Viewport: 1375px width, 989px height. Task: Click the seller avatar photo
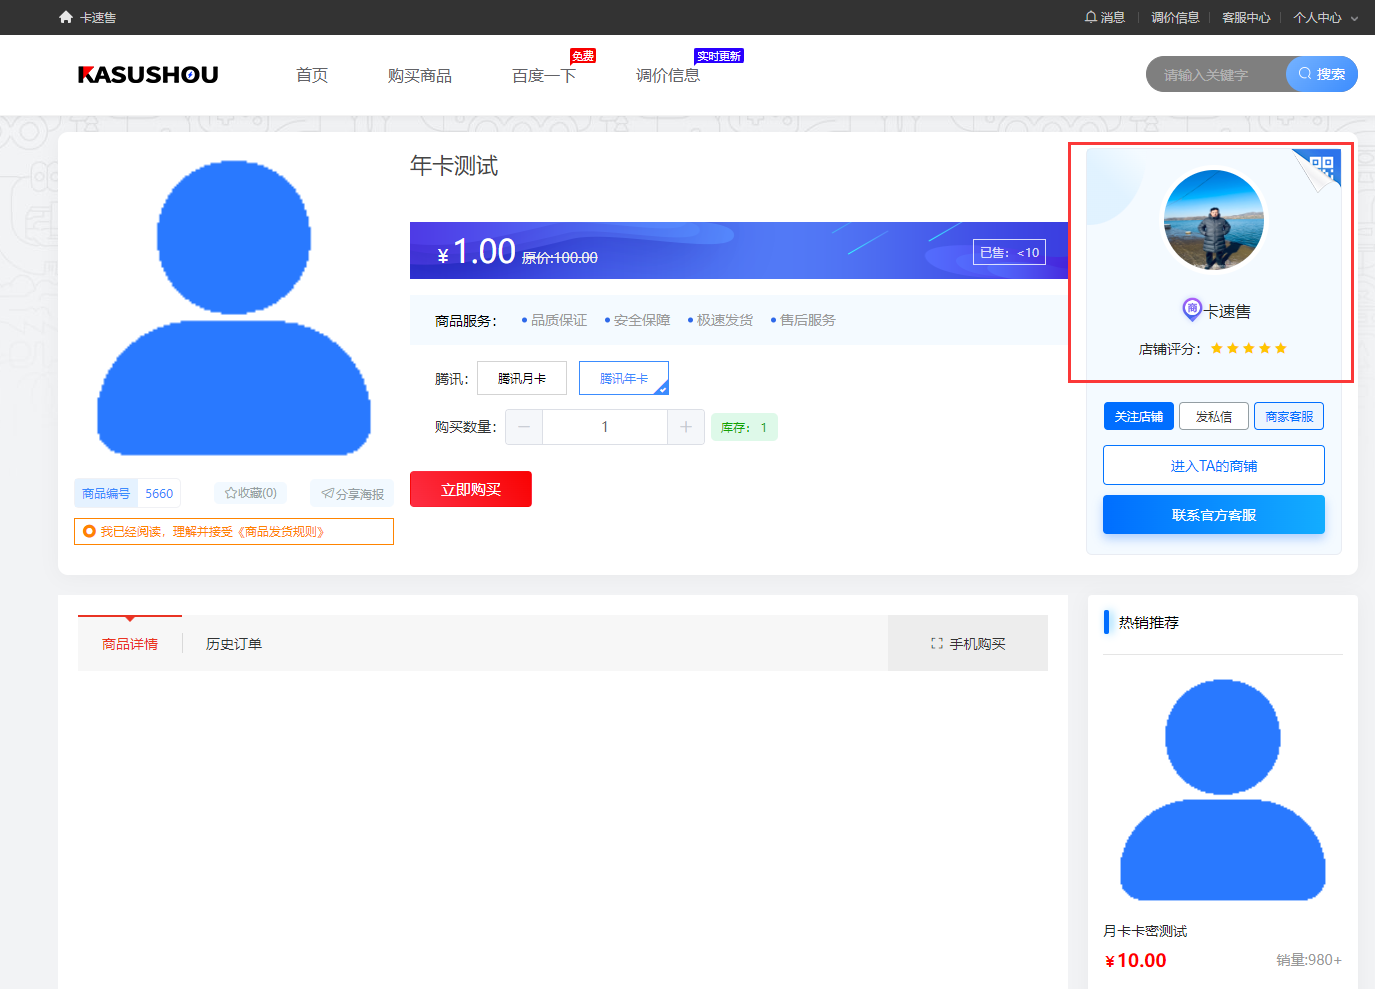[1214, 220]
